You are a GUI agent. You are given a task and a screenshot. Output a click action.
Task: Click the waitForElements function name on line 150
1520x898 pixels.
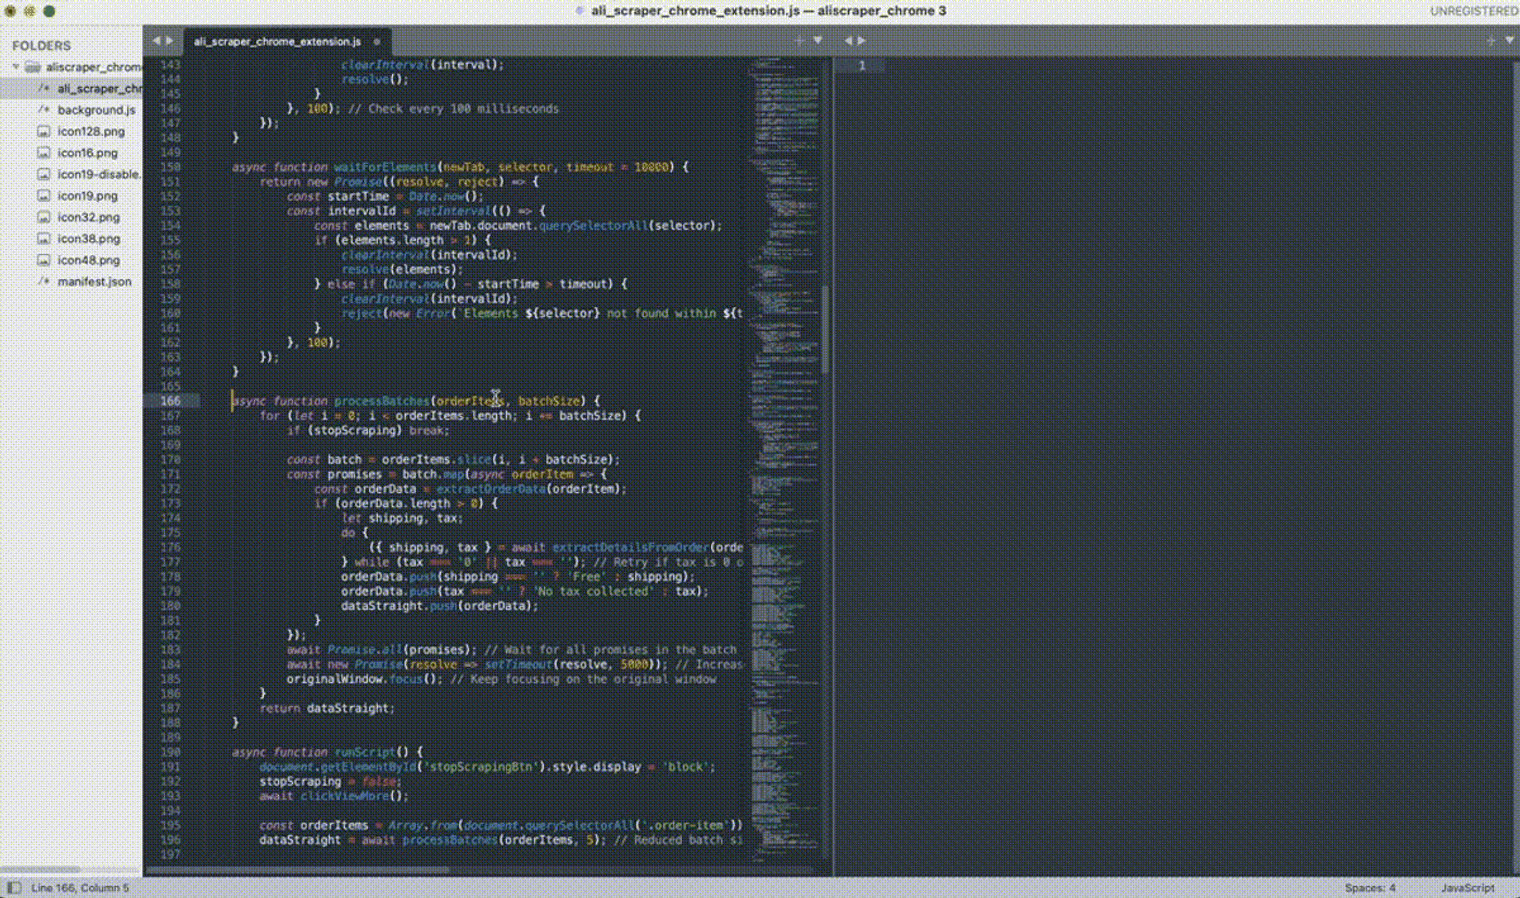pos(385,167)
